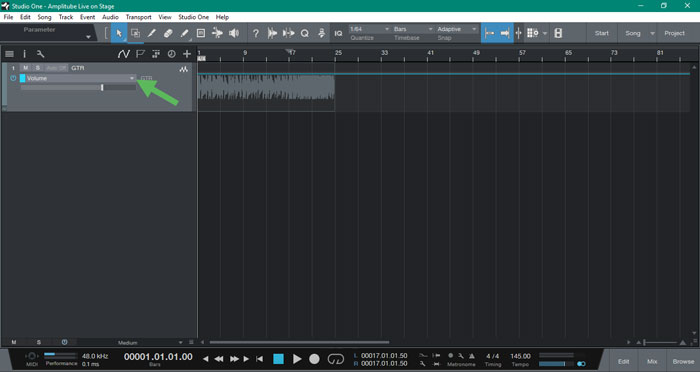Click the Song page button
The width and height of the screenshot is (700, 372).
(x=633, y=33)
